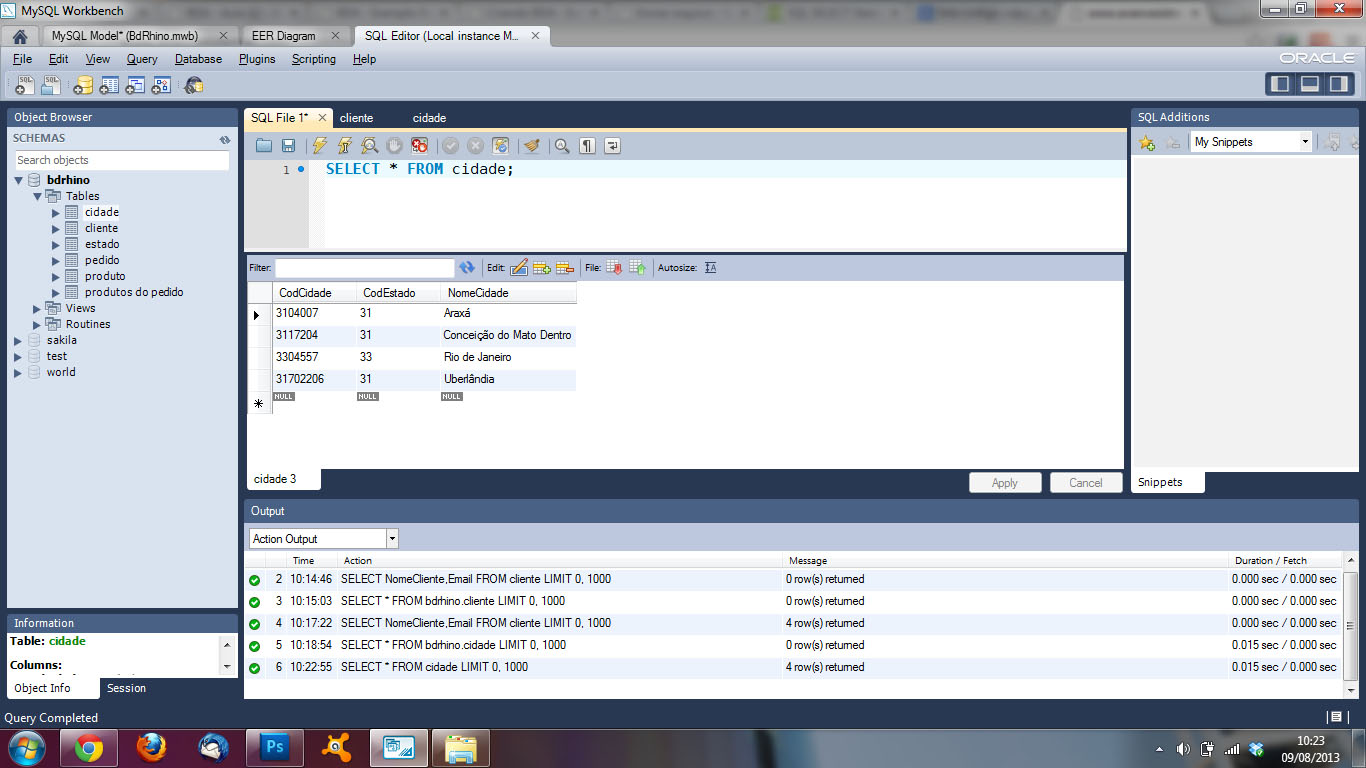Click the Apply button

click(1004, 483)
